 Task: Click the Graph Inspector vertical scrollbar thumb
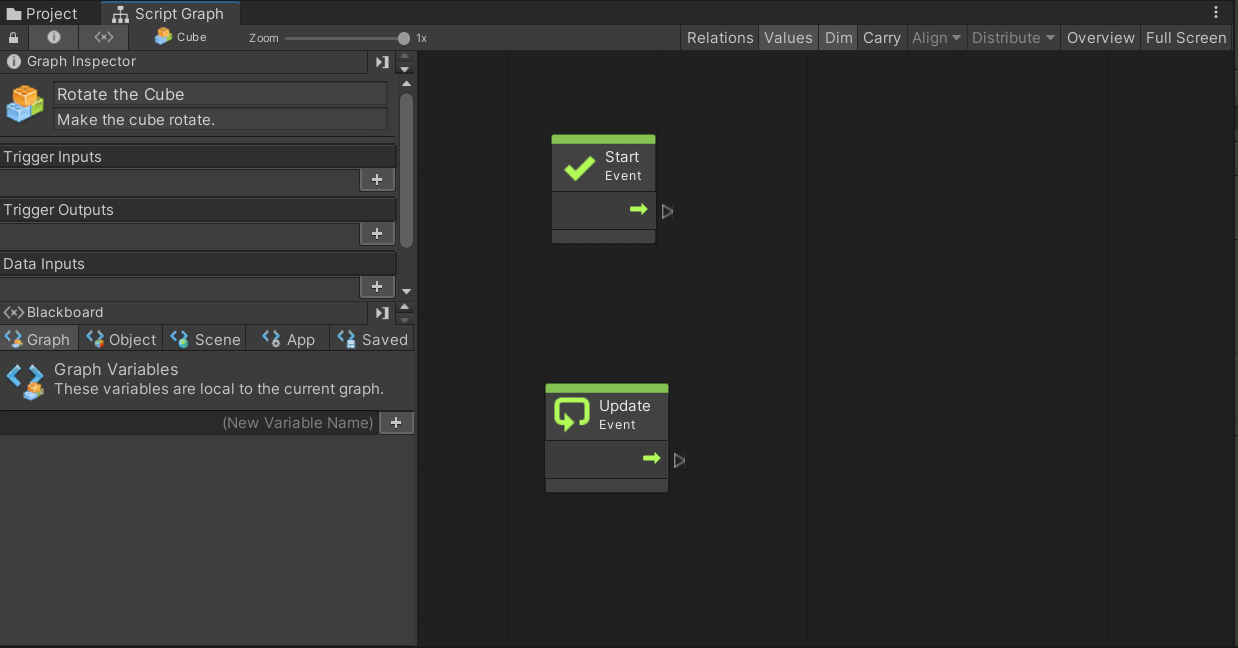(x=406, y=170)
